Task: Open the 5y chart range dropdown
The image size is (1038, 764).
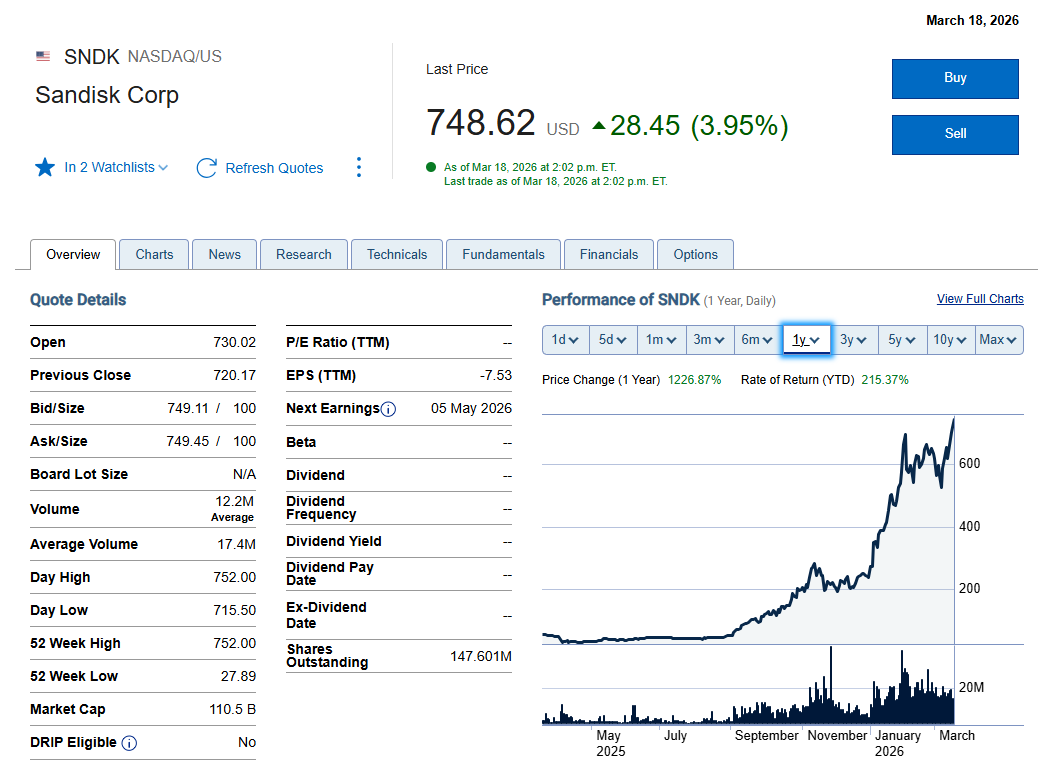Action: pyautogui.click(x=902, y=340)
